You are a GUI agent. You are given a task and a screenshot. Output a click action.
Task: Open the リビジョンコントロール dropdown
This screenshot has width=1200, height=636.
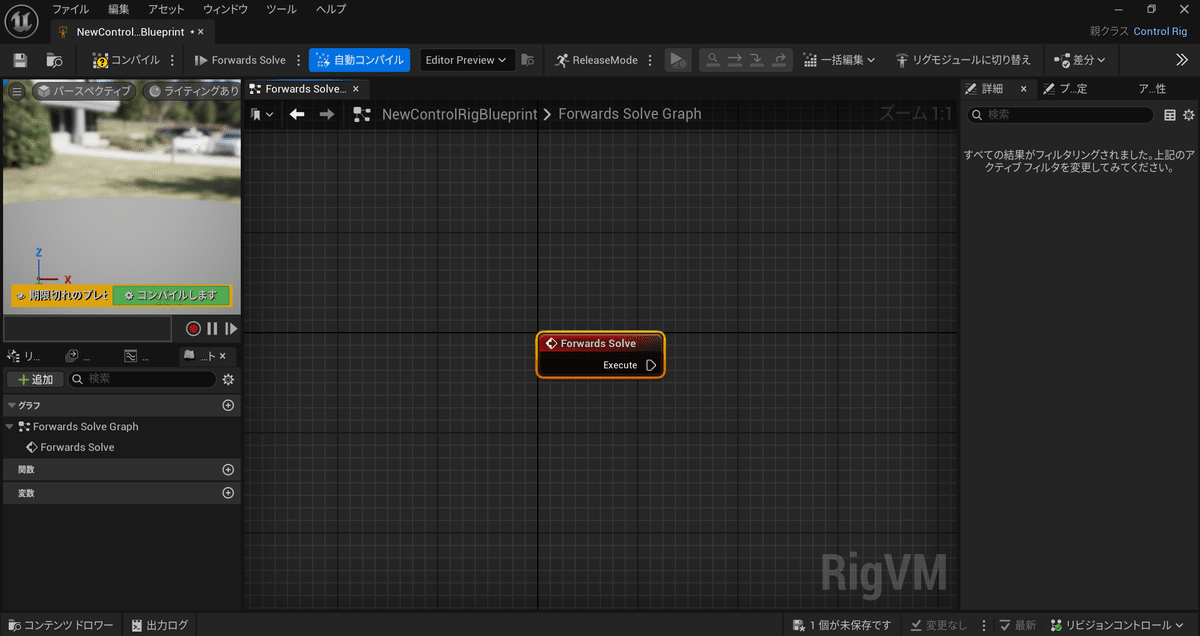[1118, 625]
